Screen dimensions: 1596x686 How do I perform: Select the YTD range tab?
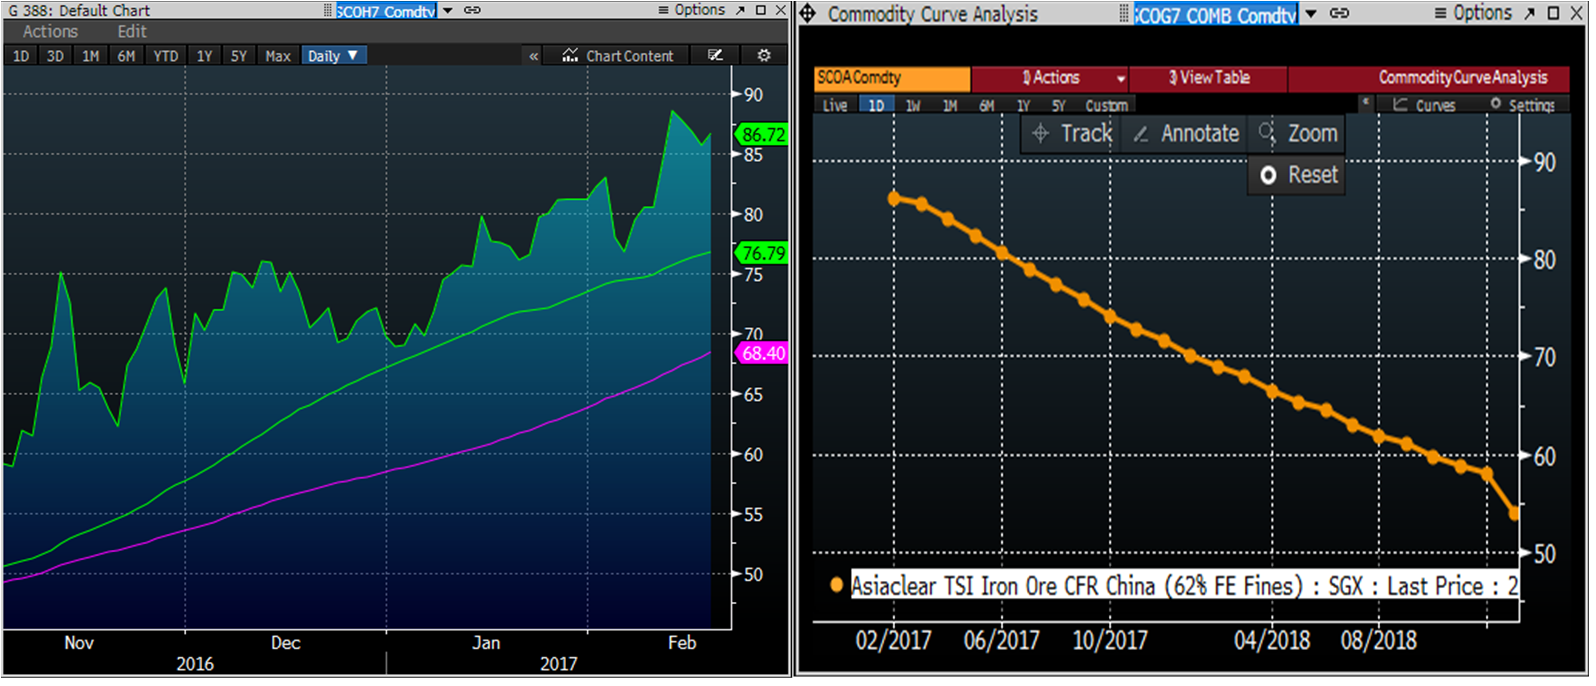click(165, 56)
